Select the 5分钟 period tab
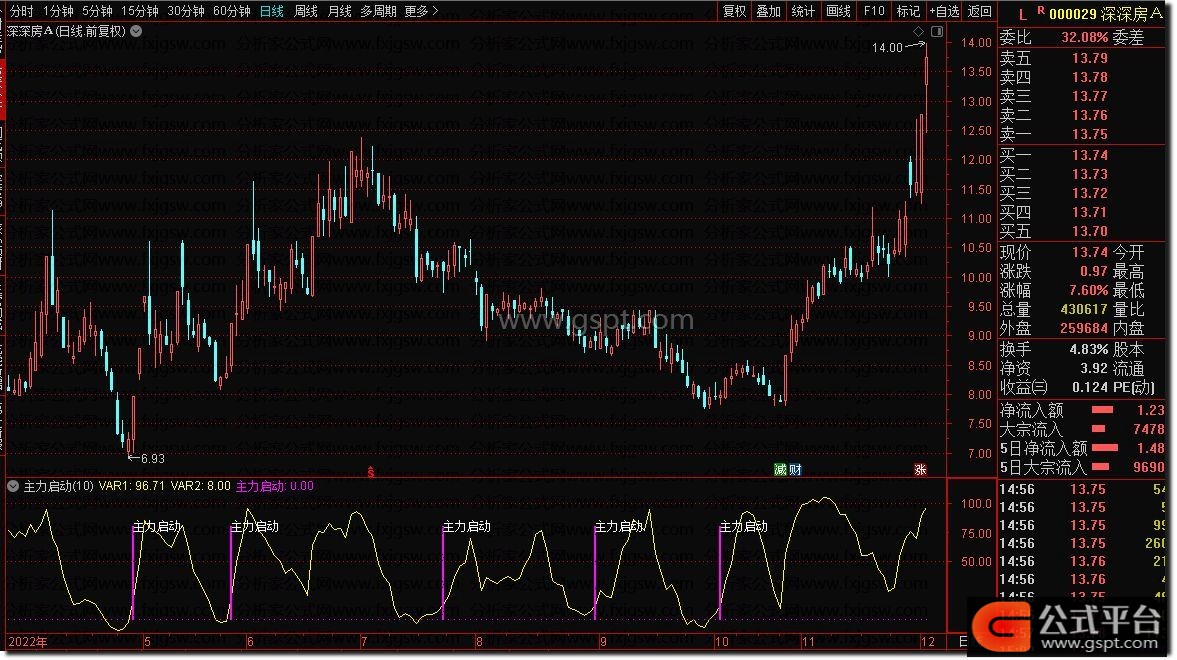 point(97,11)
